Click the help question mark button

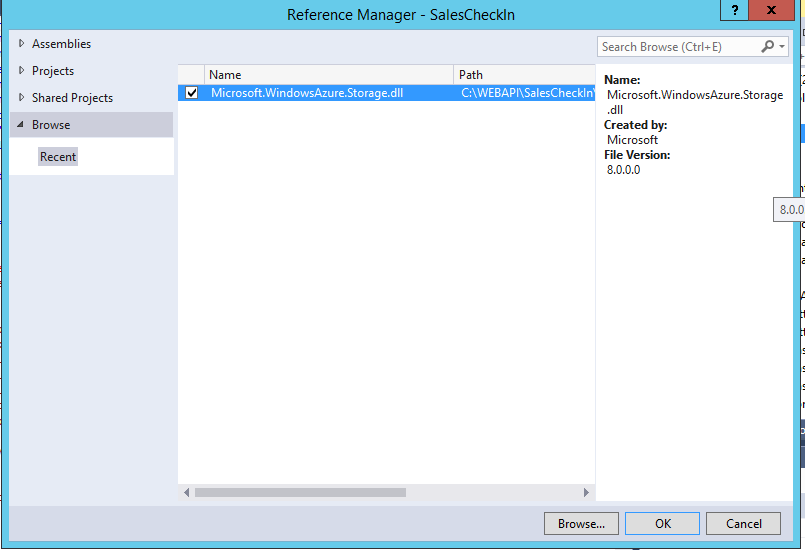click(x=734, y=10)
